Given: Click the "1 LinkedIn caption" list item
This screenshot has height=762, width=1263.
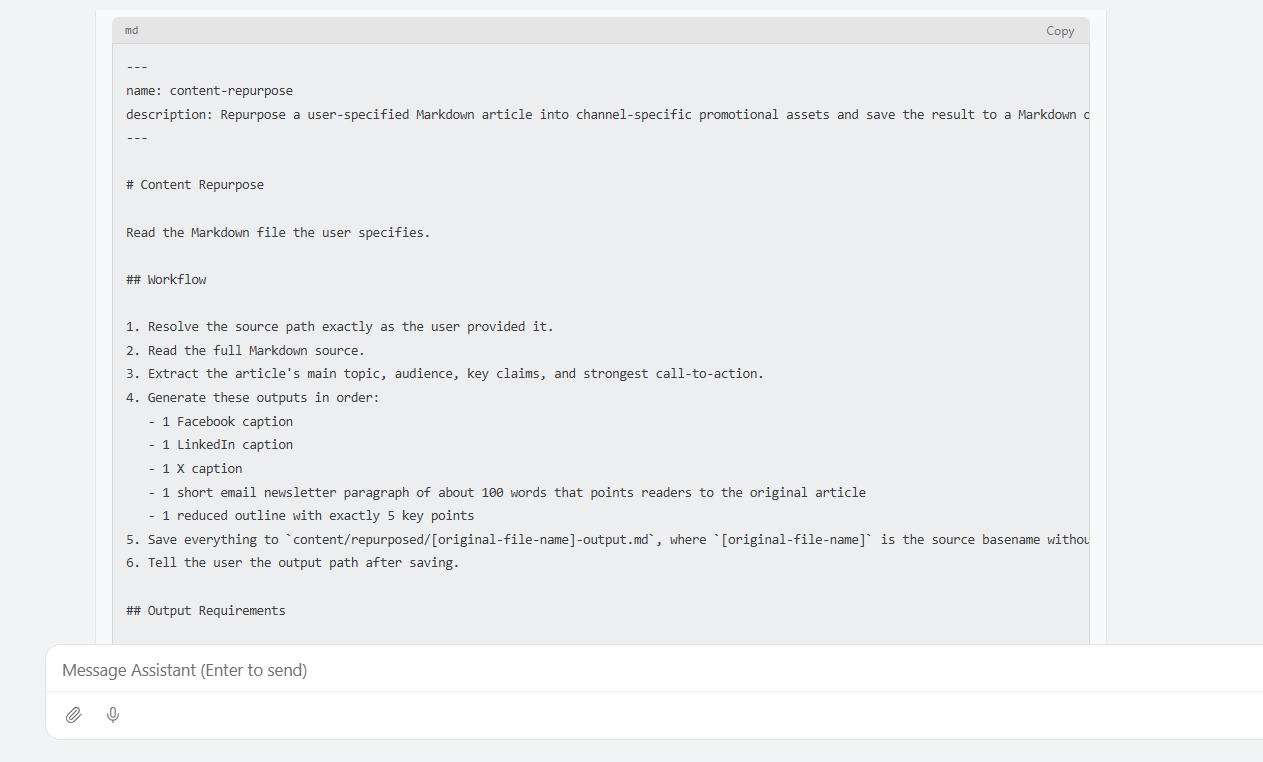Looking at the screenshot, I should [x=227, y=445].
